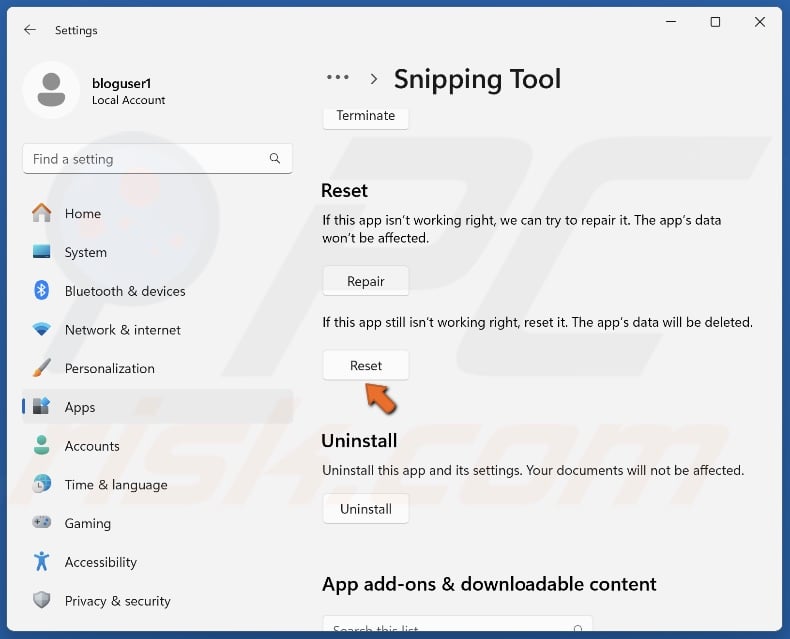Go to Privacy & security settings
The image size is (790, 639).
click(158, 600)
